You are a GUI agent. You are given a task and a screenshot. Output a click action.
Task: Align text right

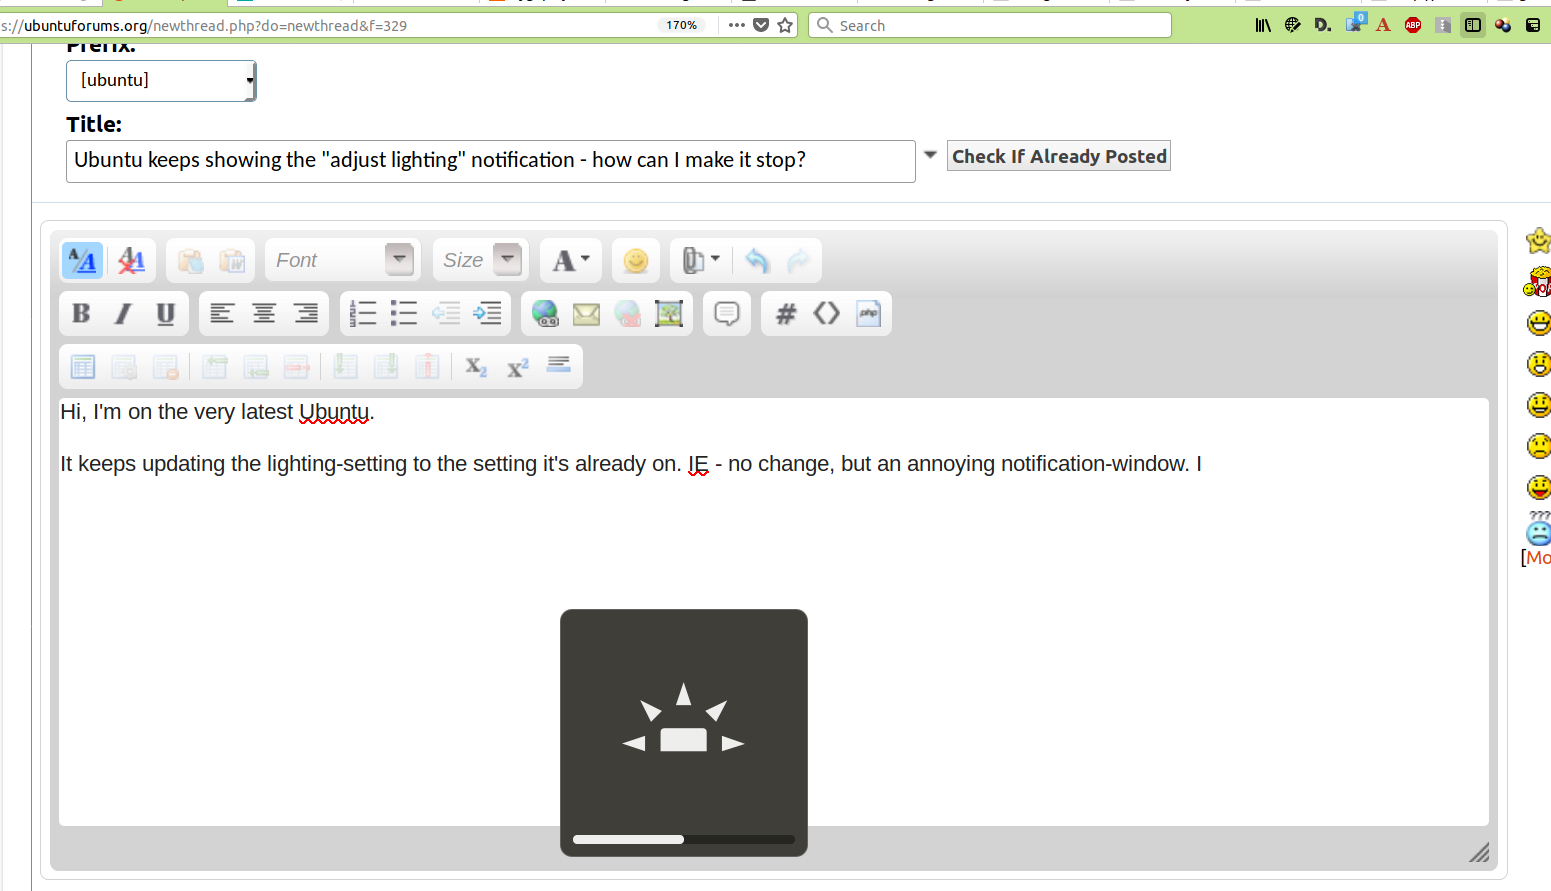(305, 314)
